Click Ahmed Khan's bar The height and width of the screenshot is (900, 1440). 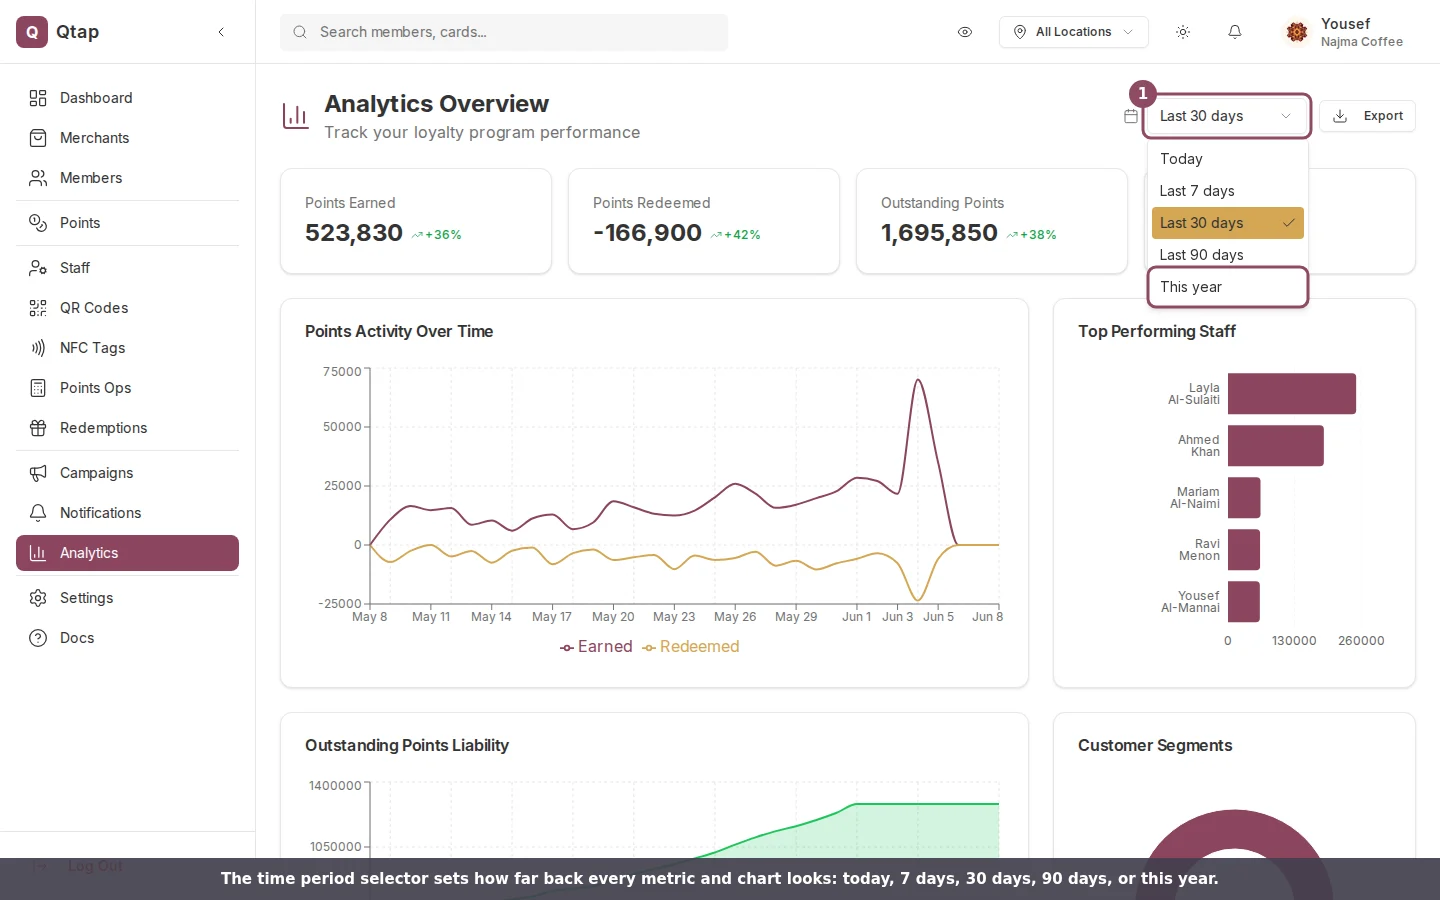[1276, 446]
